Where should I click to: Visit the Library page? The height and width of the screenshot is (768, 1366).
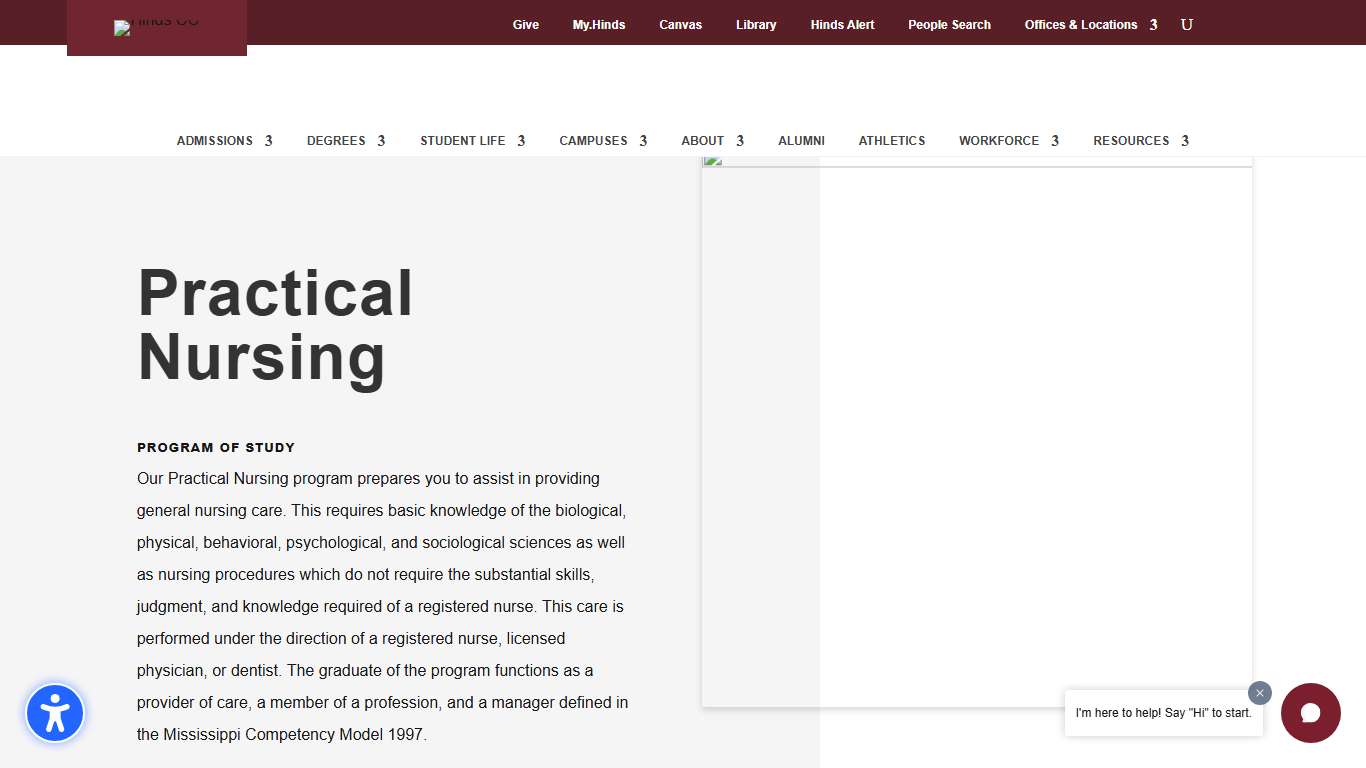pyautogui.click(x=755, y=24)
